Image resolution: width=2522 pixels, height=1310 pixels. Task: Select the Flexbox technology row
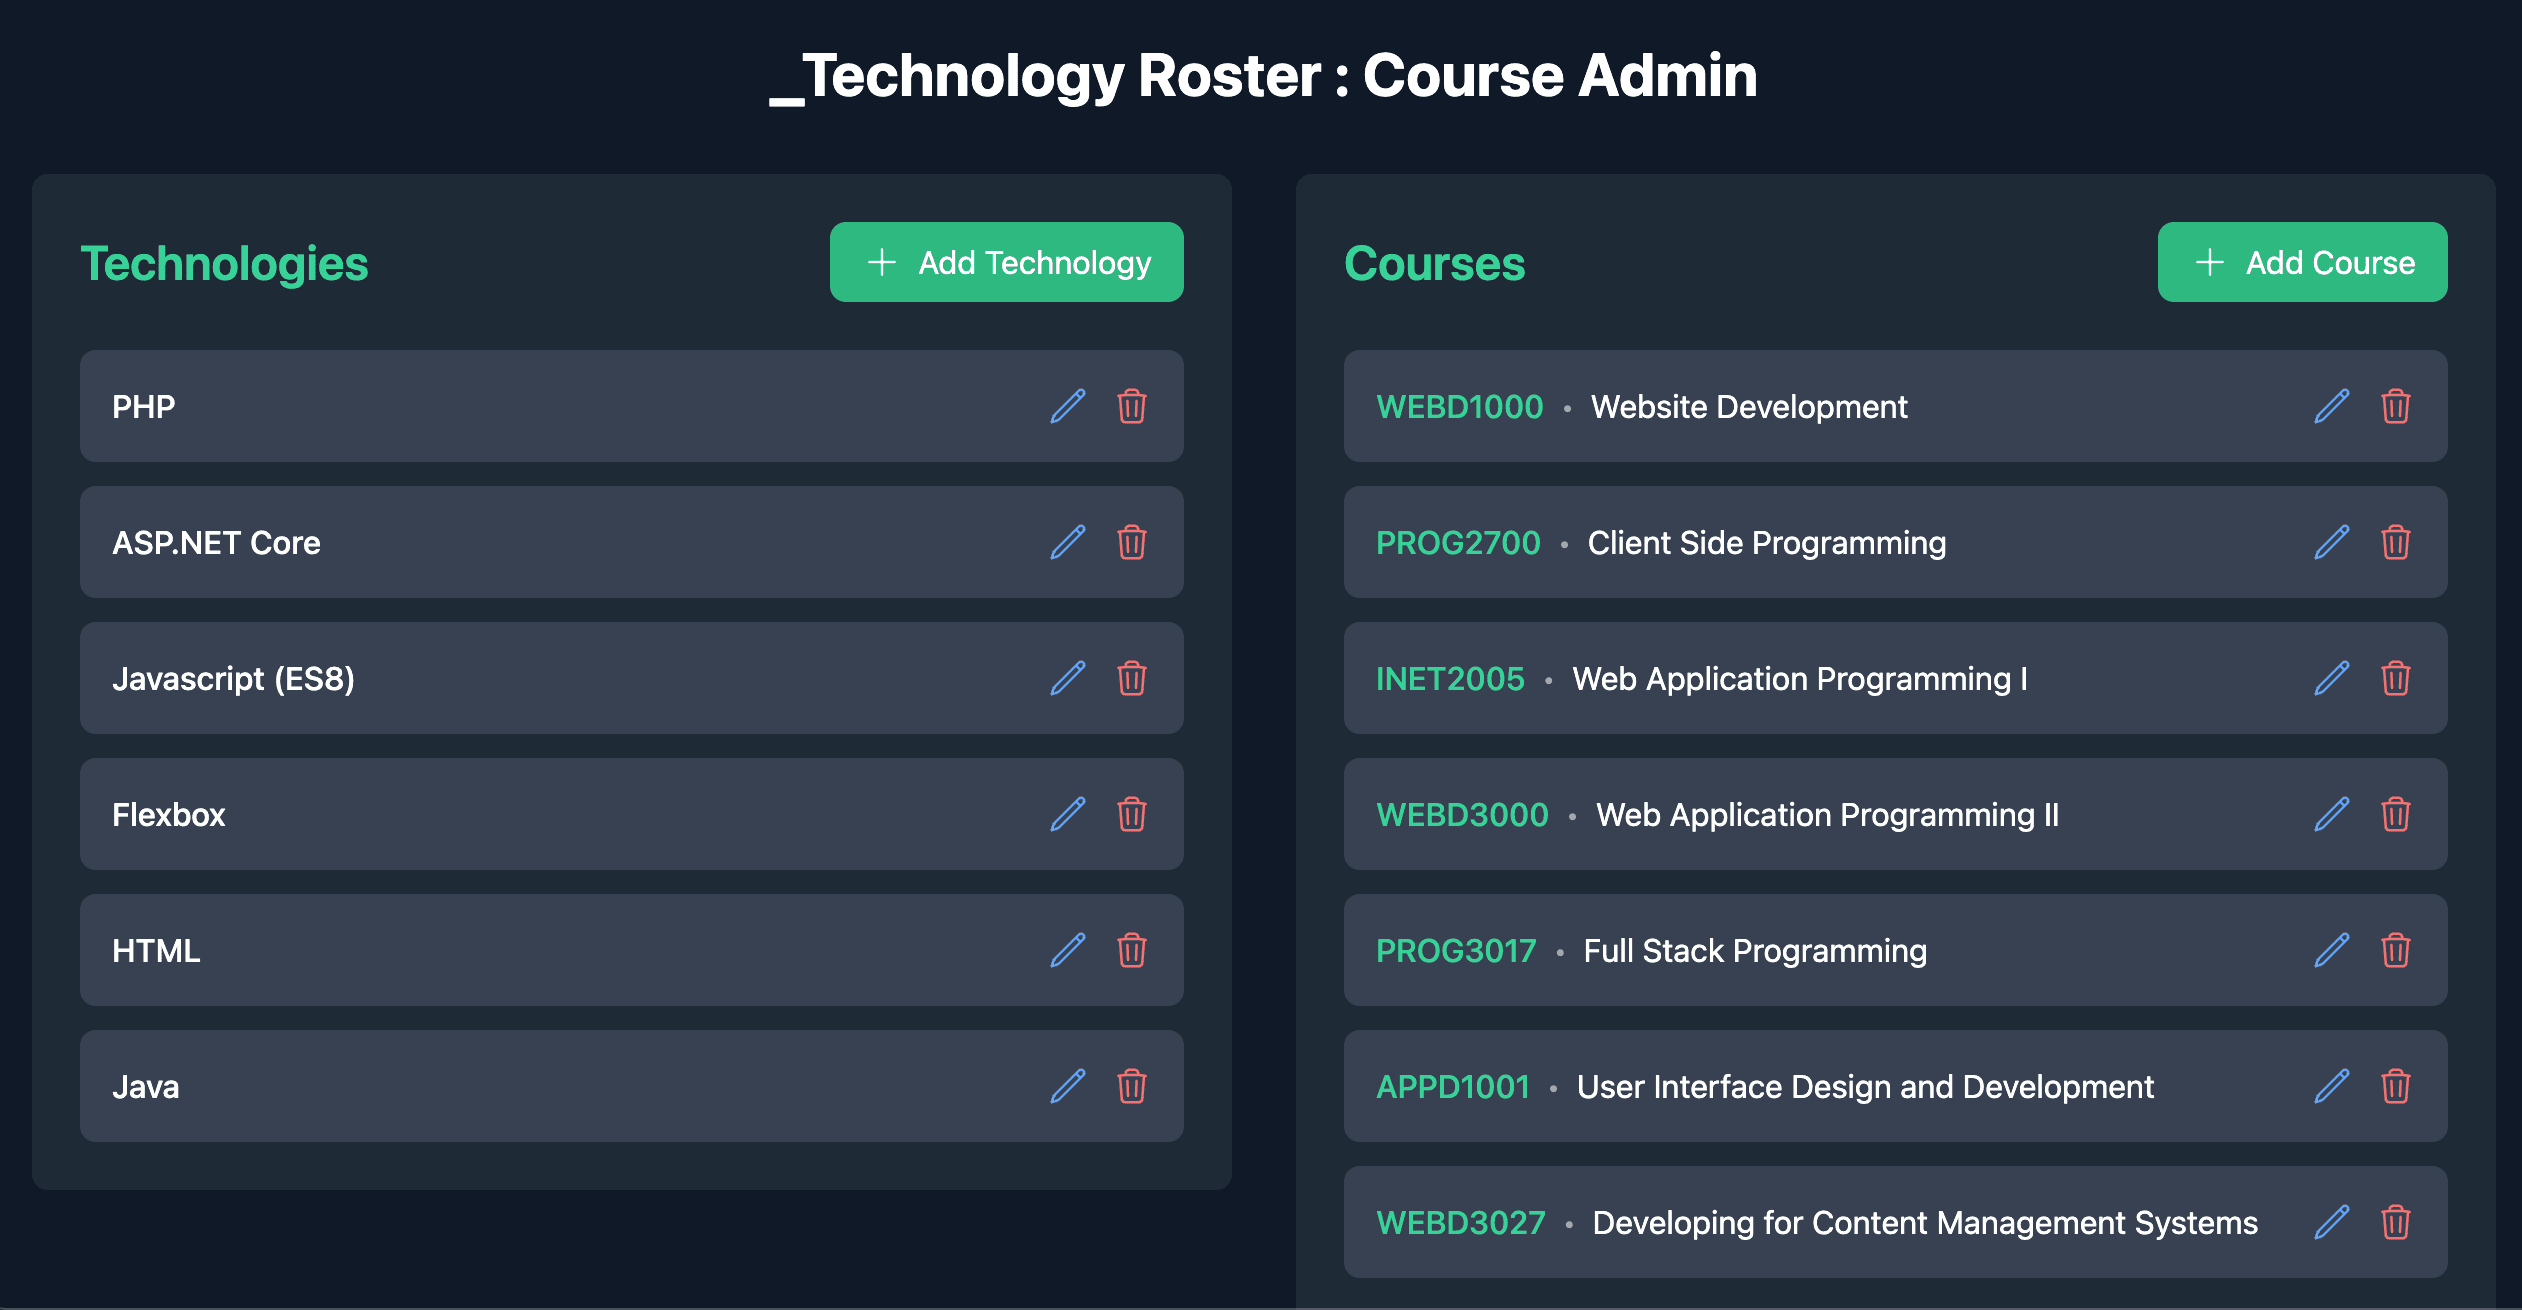[560, 814]
